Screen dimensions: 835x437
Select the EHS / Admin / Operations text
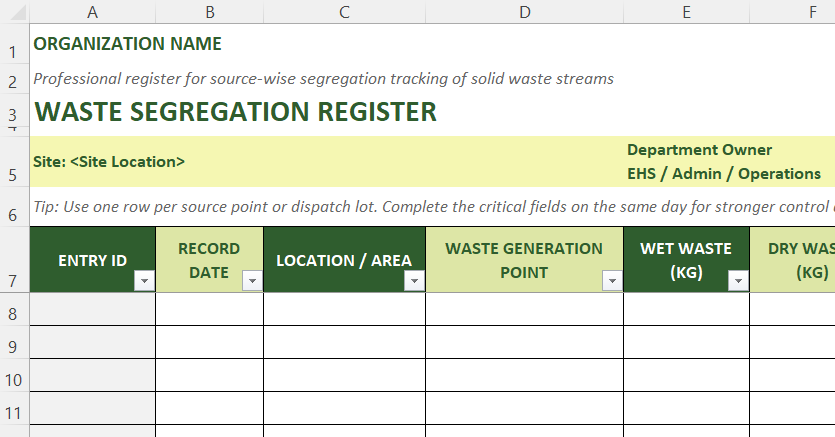click(x=723, y=174)
